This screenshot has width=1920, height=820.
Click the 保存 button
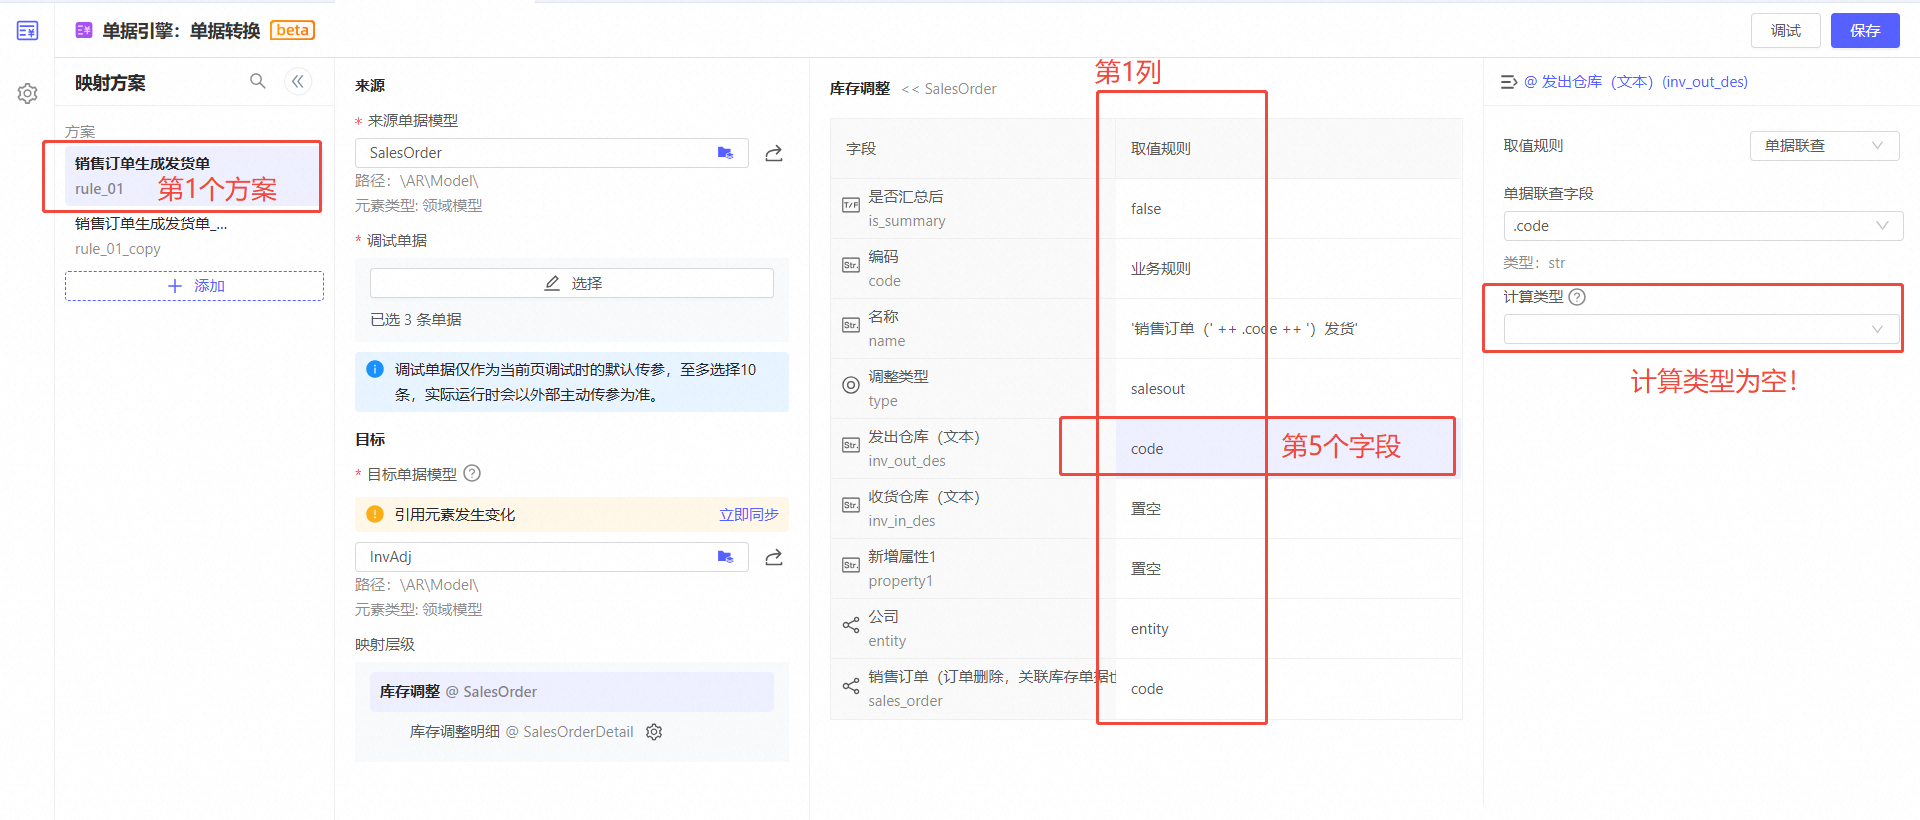pos(1864,31)
